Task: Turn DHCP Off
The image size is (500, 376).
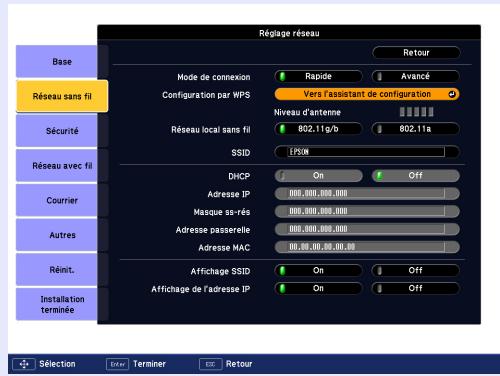Action: click(x=416, y=176)
